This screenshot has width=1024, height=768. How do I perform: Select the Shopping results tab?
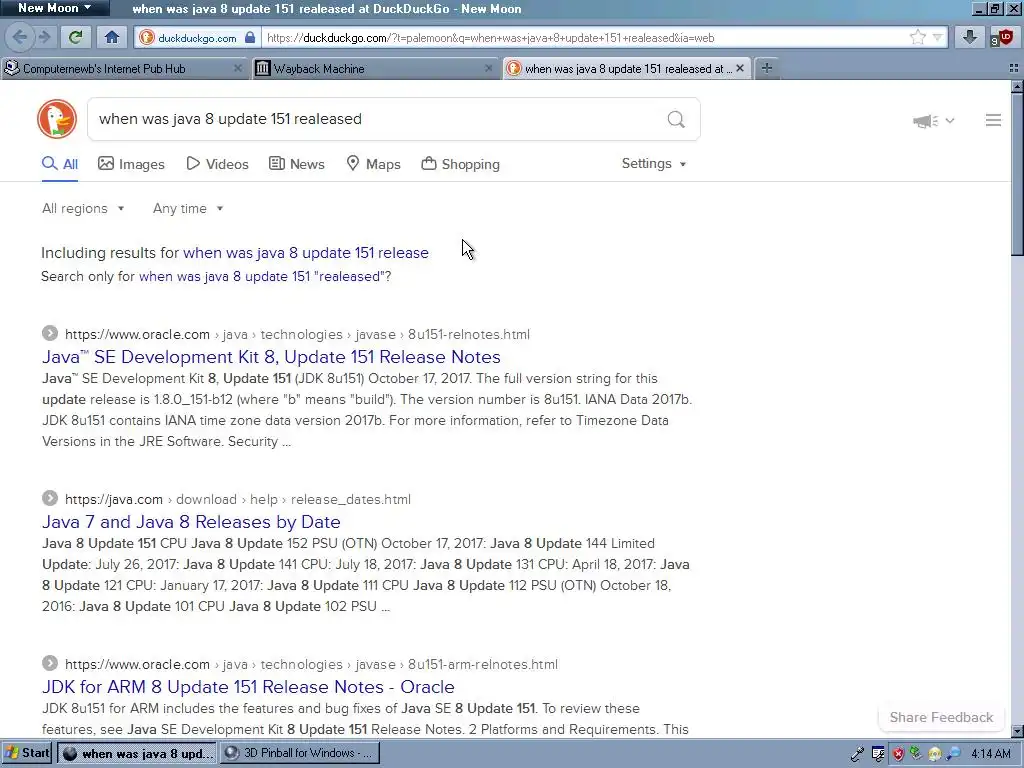pos(460,164)
